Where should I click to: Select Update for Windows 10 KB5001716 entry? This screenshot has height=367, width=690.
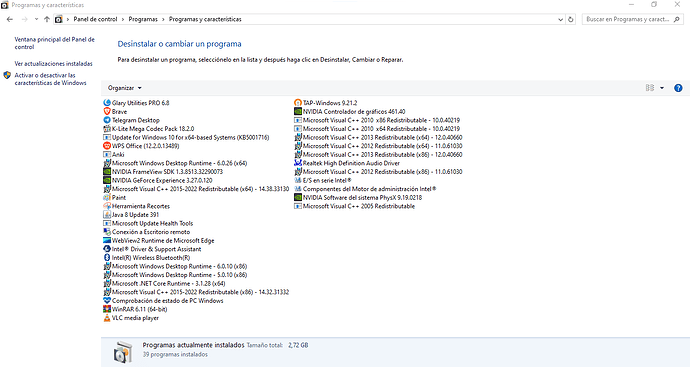(x=186, y=137)
